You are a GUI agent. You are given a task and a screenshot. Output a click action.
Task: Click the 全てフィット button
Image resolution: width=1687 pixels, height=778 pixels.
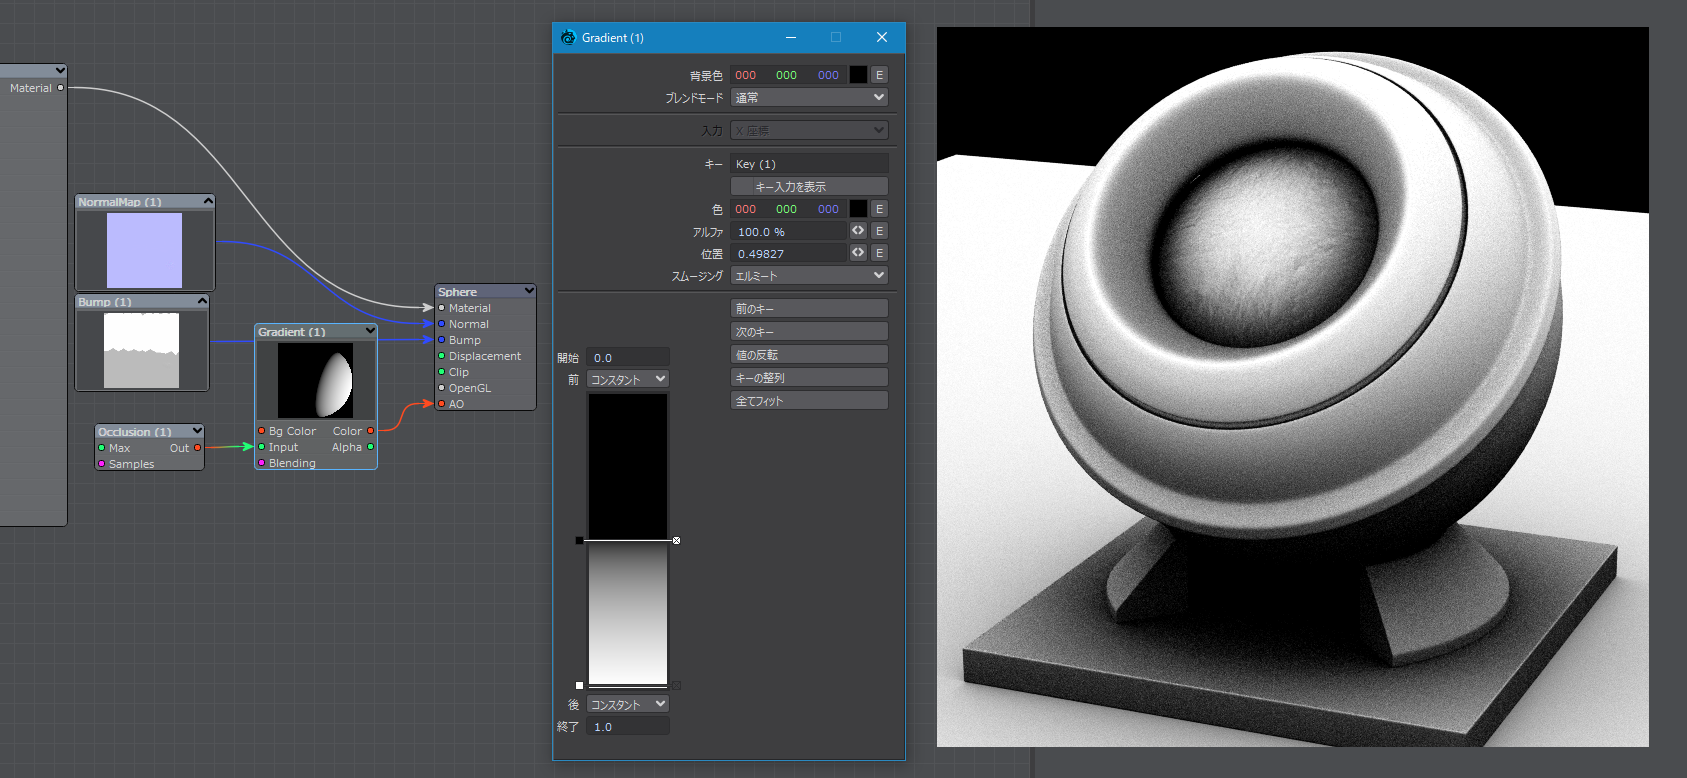click(x=809, y=400)
